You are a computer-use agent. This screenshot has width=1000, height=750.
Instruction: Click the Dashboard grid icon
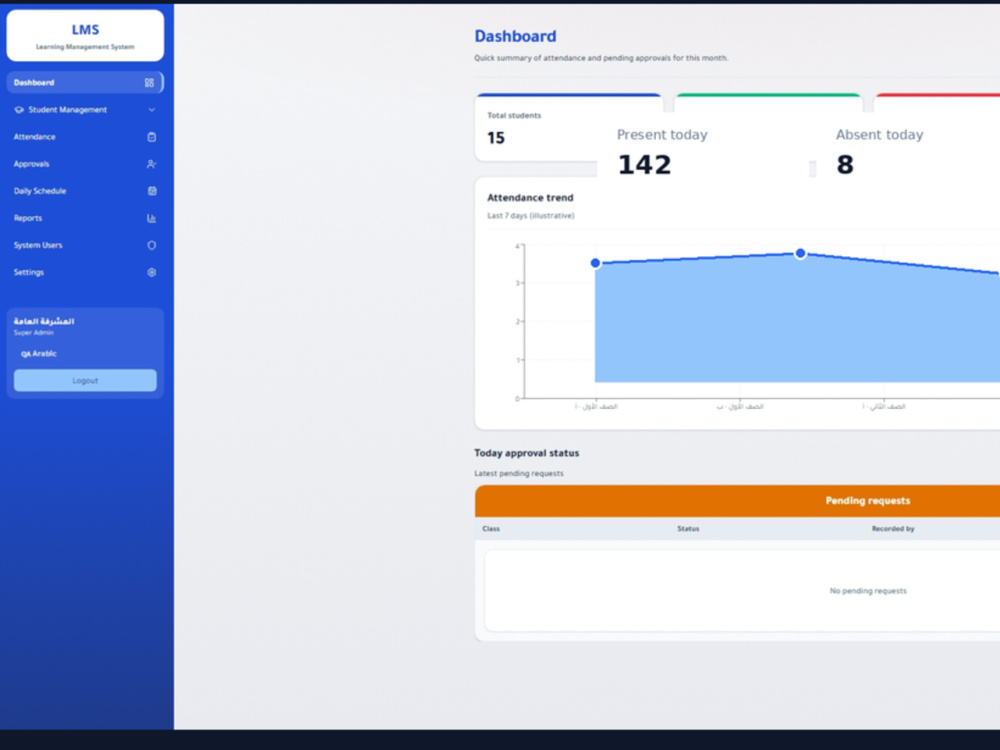[x=149, y=82]
